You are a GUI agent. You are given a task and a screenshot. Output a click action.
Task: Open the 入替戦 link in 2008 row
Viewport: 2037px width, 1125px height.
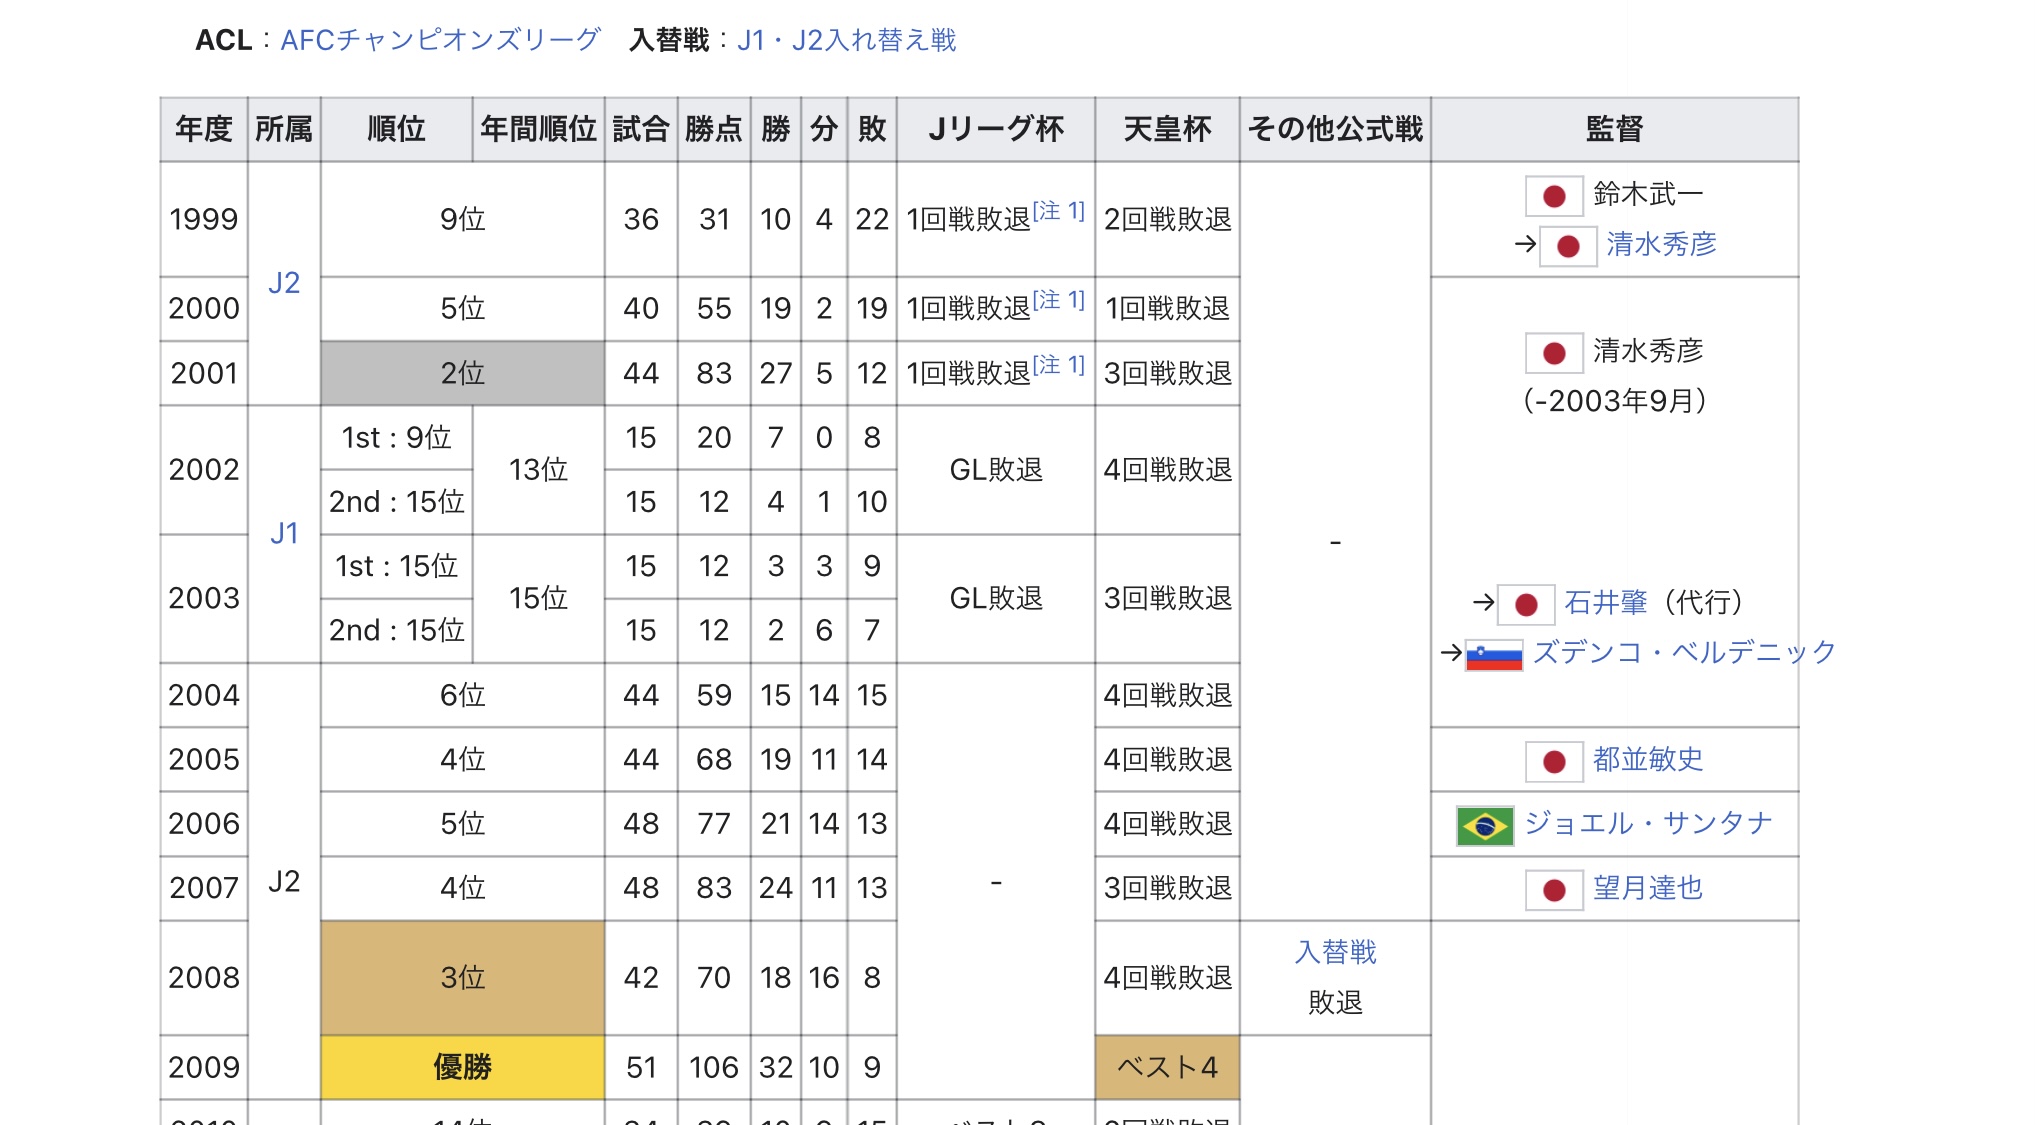pyautogui.click(x=1335, y=952)
